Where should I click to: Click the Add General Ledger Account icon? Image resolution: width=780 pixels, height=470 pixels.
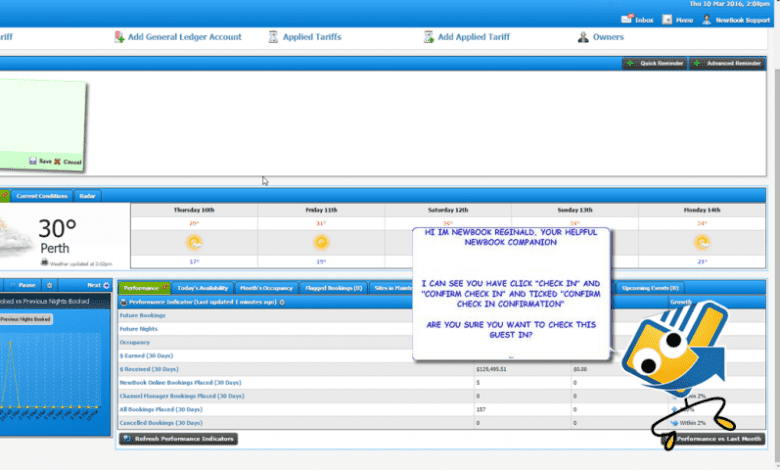[x=119, y=37]
